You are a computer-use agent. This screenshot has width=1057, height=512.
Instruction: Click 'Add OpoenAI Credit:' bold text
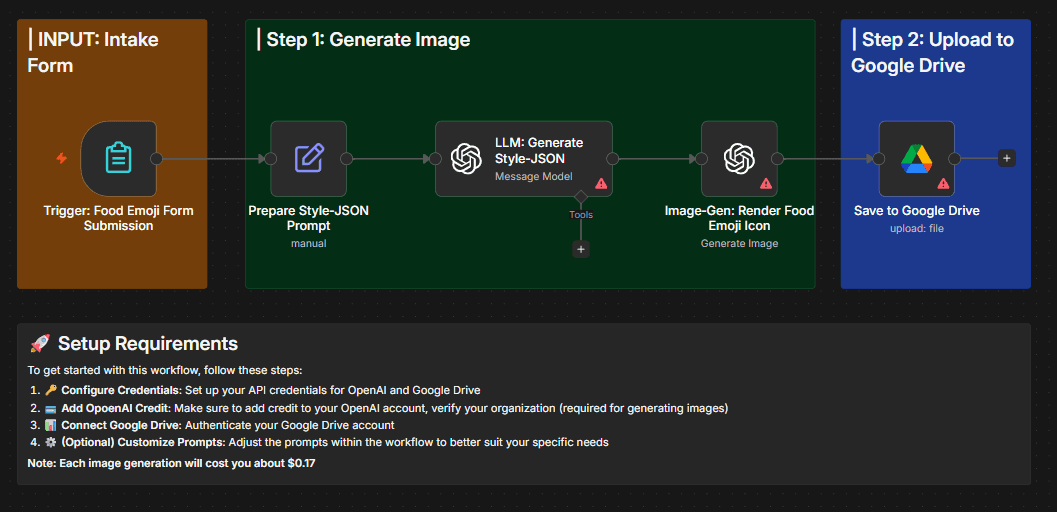tap(114, 408)
